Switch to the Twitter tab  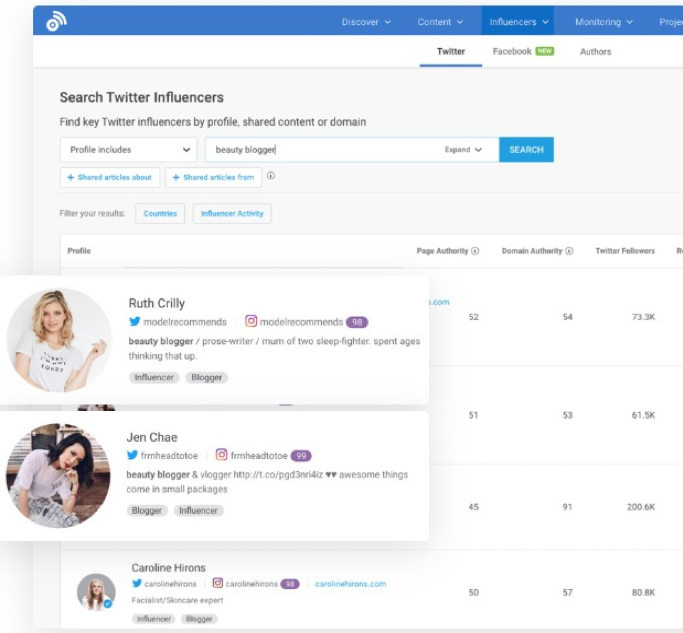(x=451, y=51)
